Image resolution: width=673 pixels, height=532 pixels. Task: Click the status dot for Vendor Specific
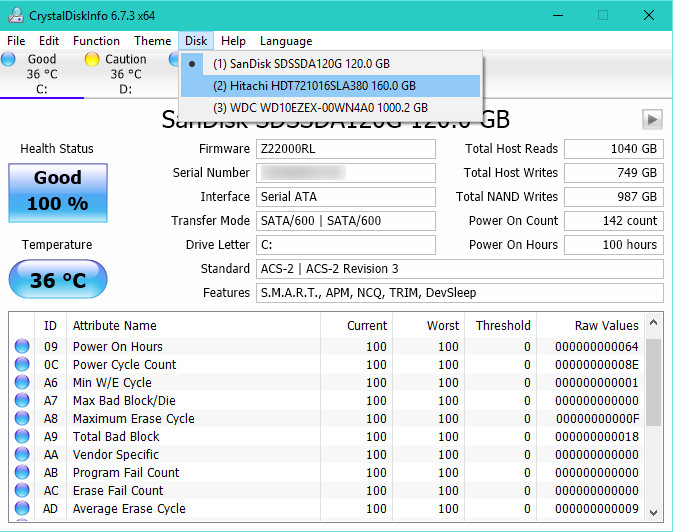pyautogui.click(x=22, y=454)
